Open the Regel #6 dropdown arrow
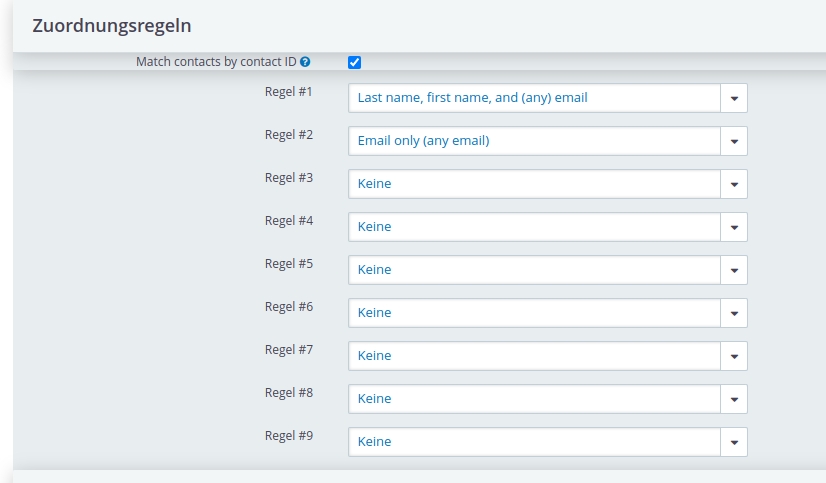The image size is (826, 483). [734, 313]
